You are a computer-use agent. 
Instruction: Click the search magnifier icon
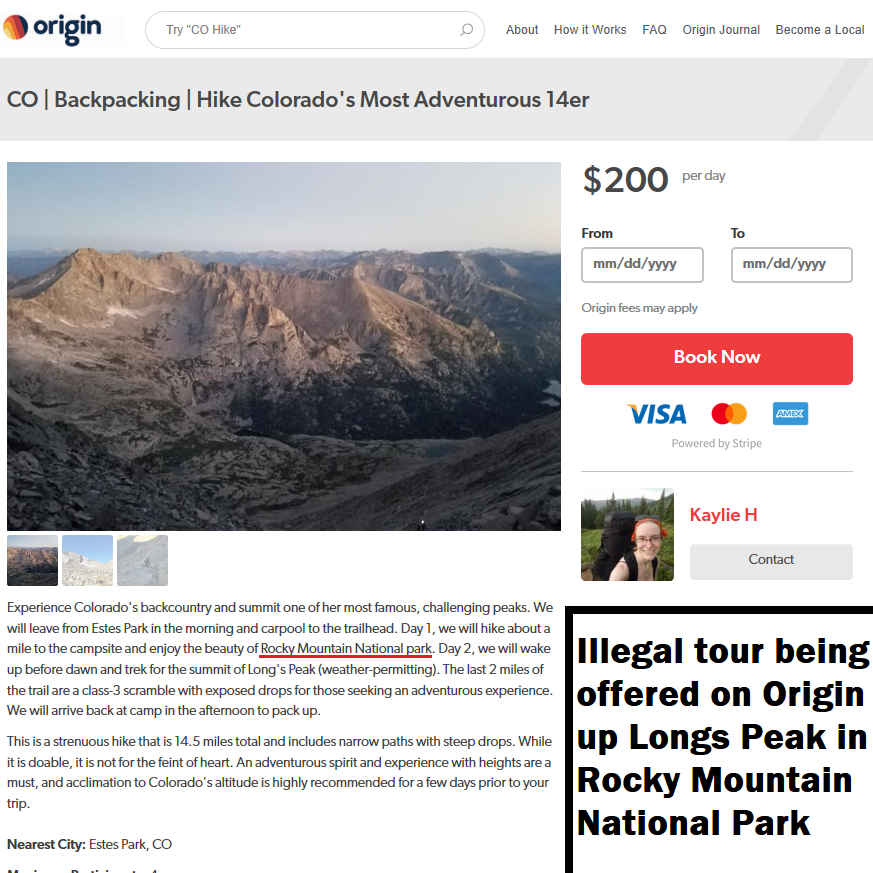click(467, 30)
